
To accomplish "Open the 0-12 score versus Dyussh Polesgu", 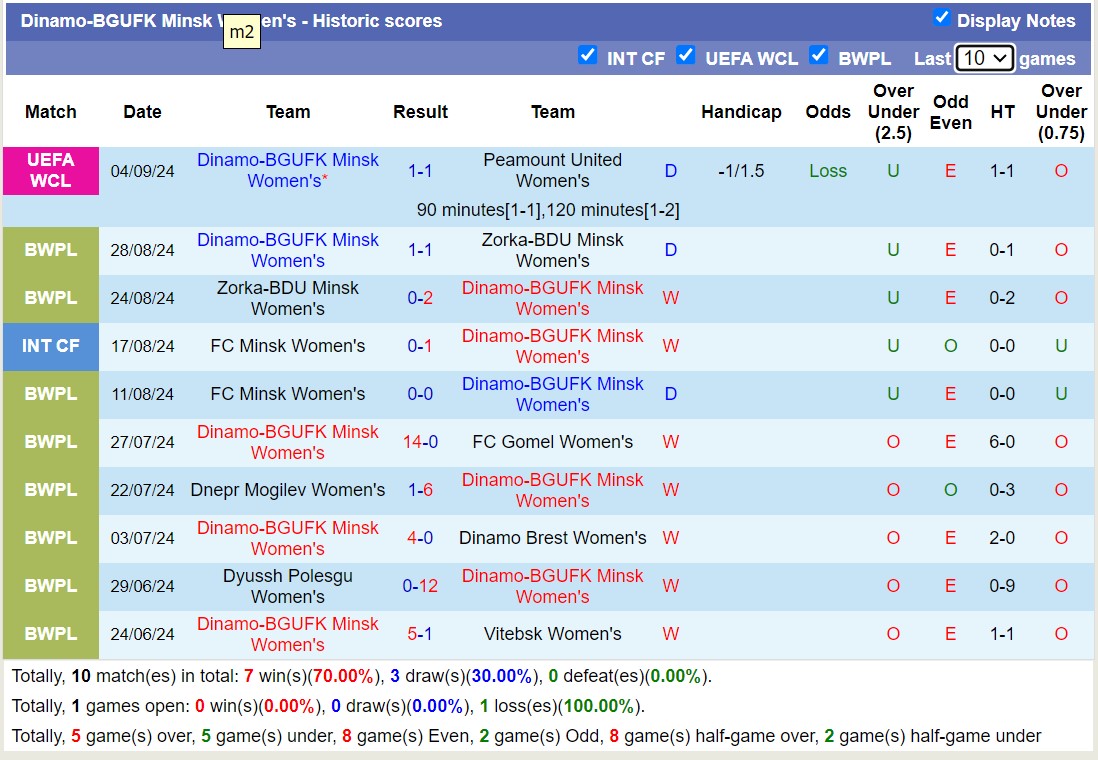I will 420,586.
